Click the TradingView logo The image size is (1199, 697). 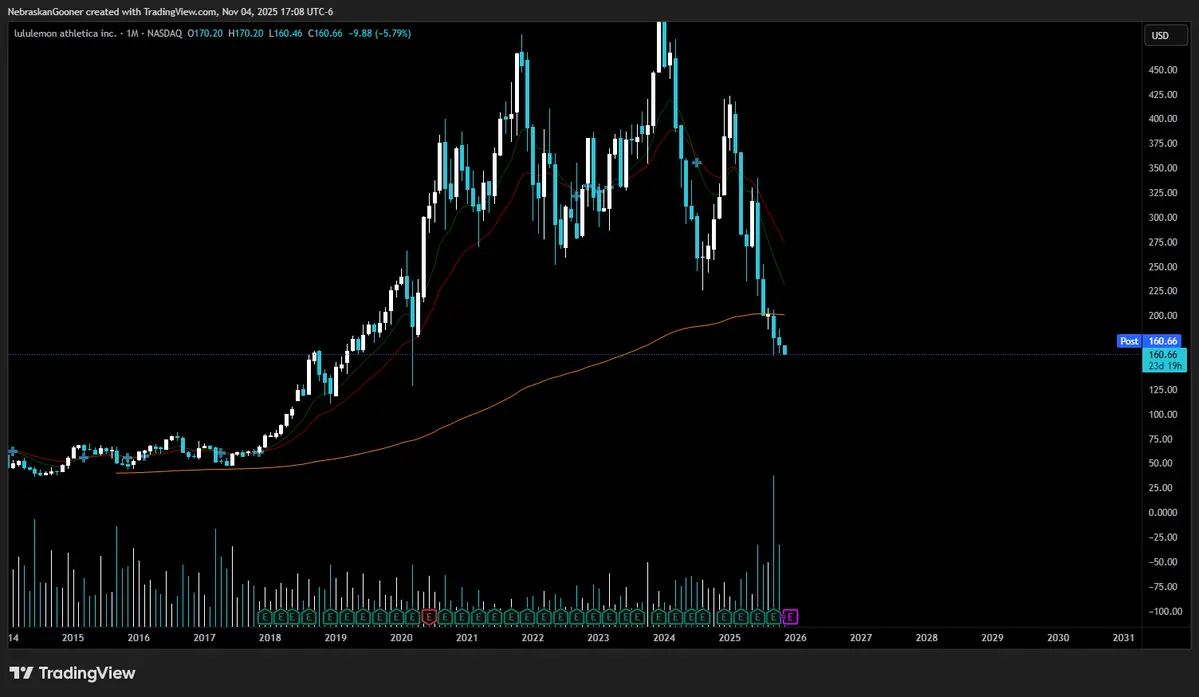click(72, 673)
